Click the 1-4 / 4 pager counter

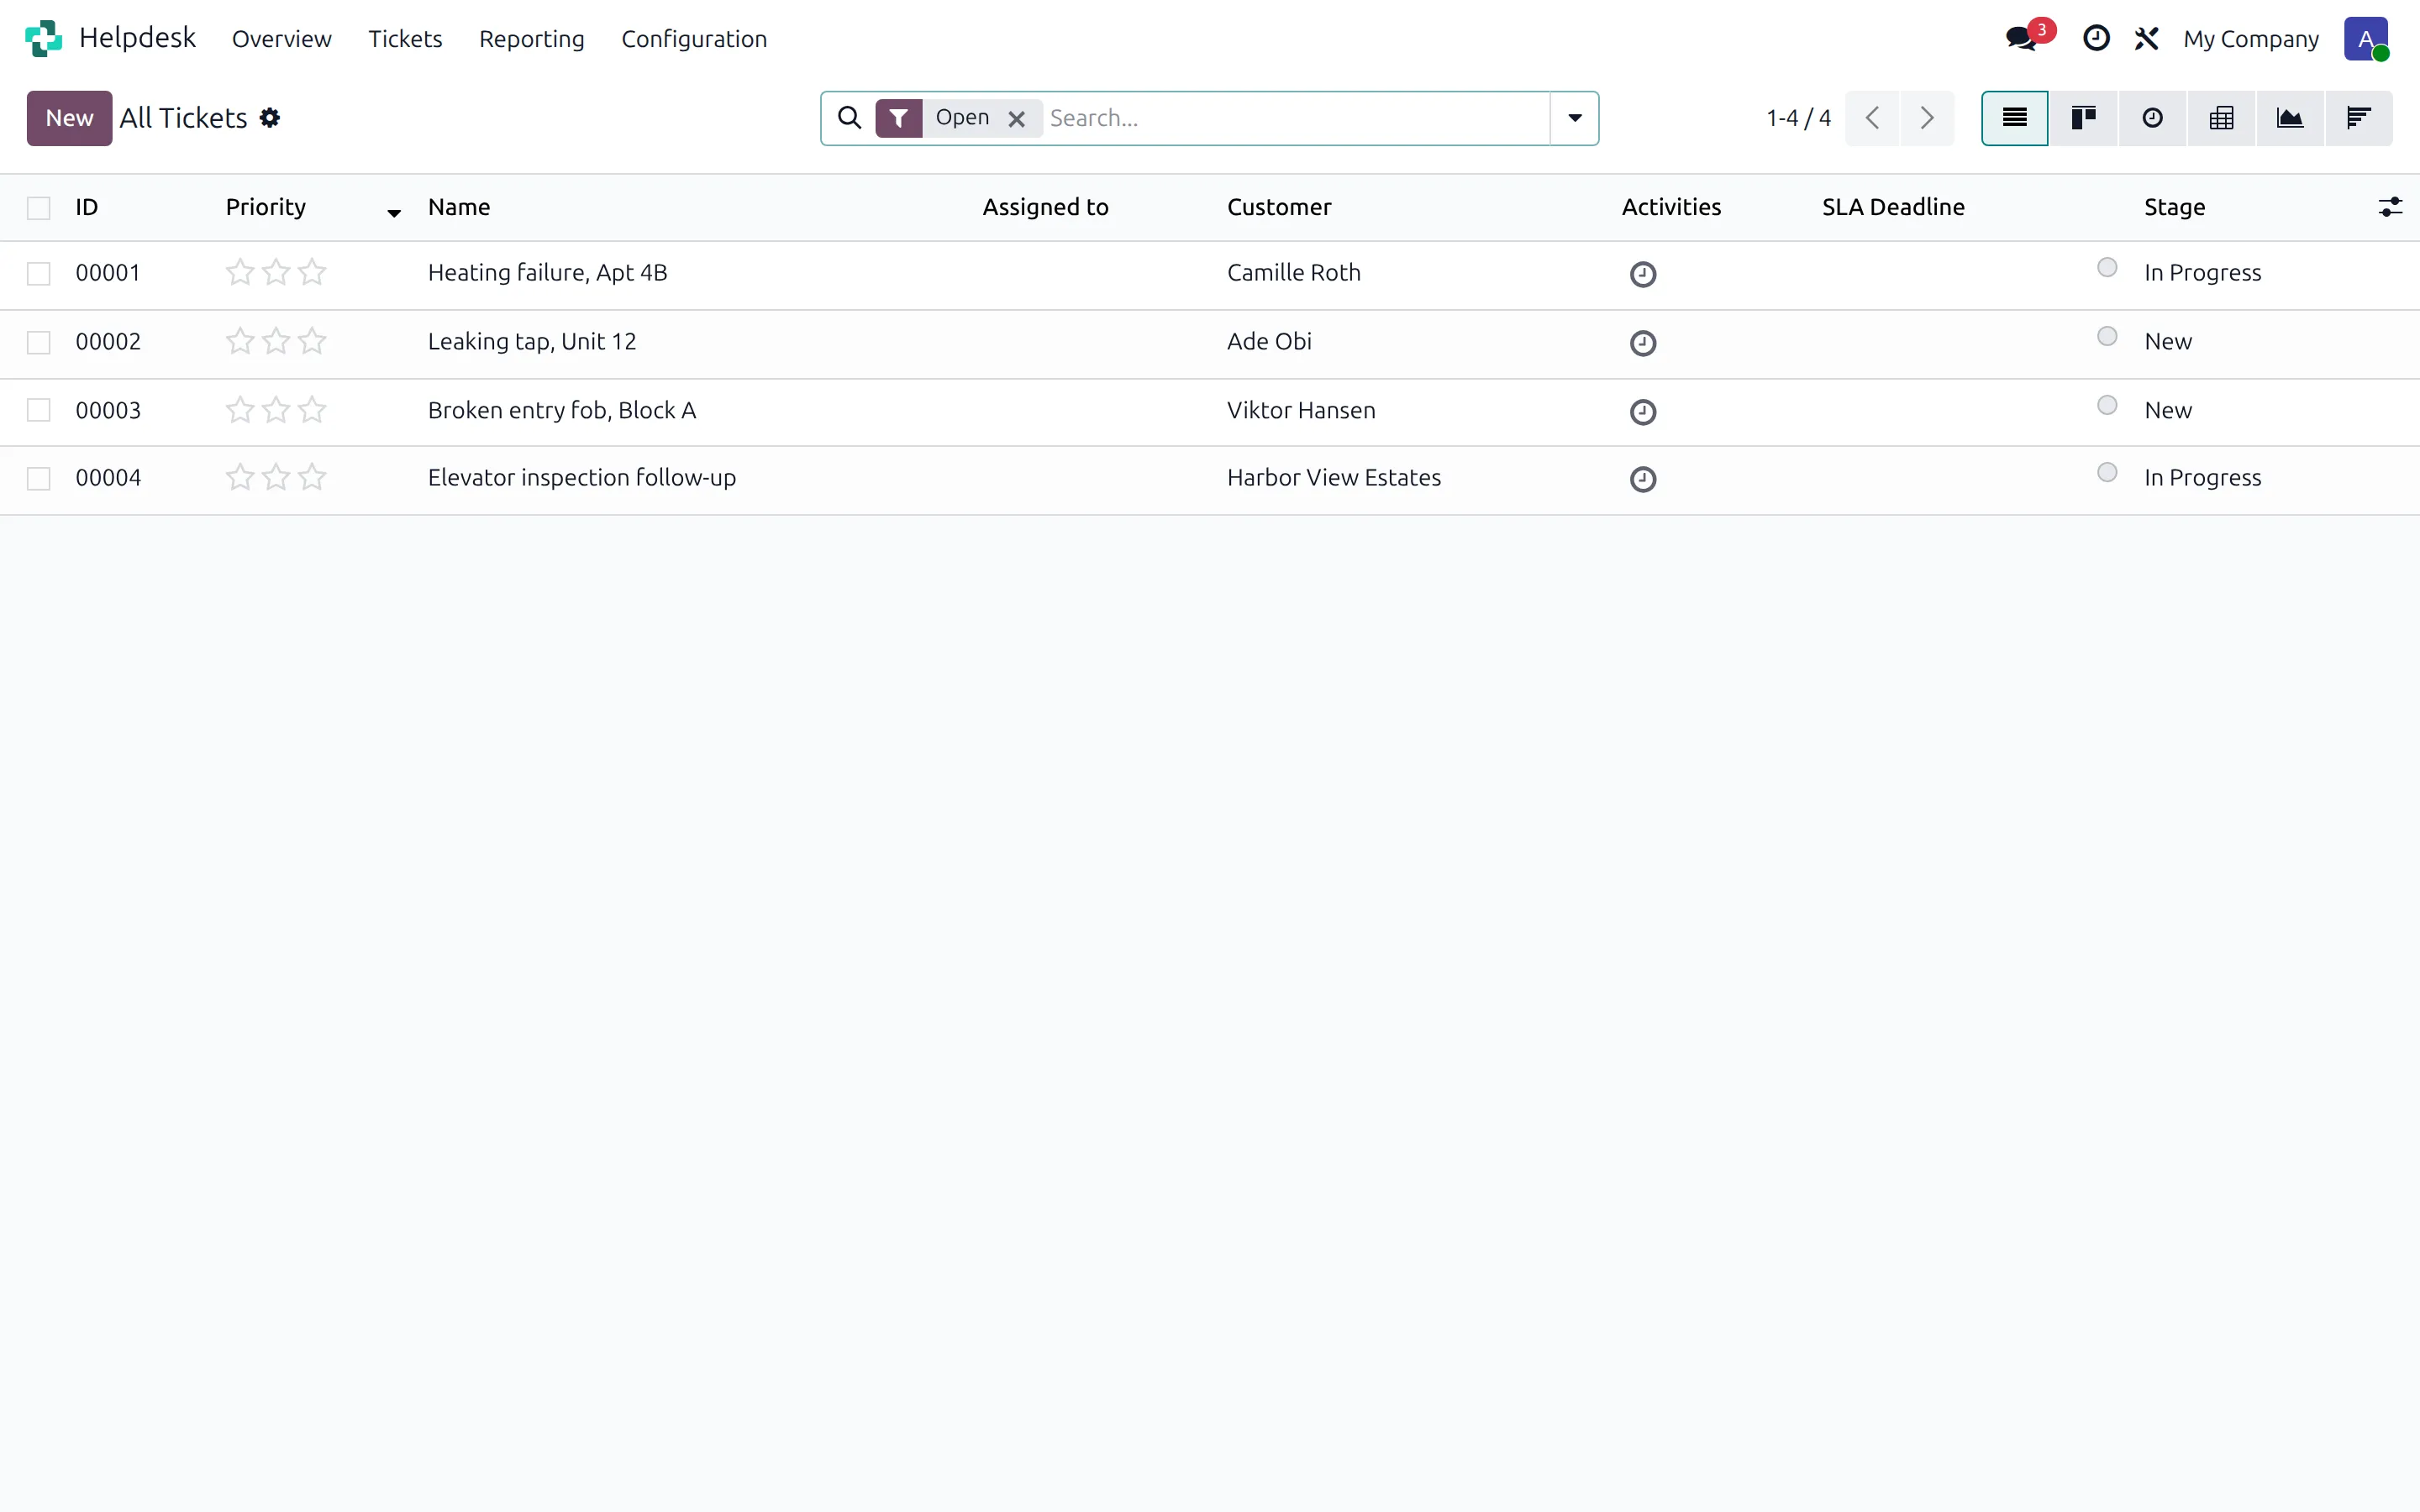tap(1798, 118)
